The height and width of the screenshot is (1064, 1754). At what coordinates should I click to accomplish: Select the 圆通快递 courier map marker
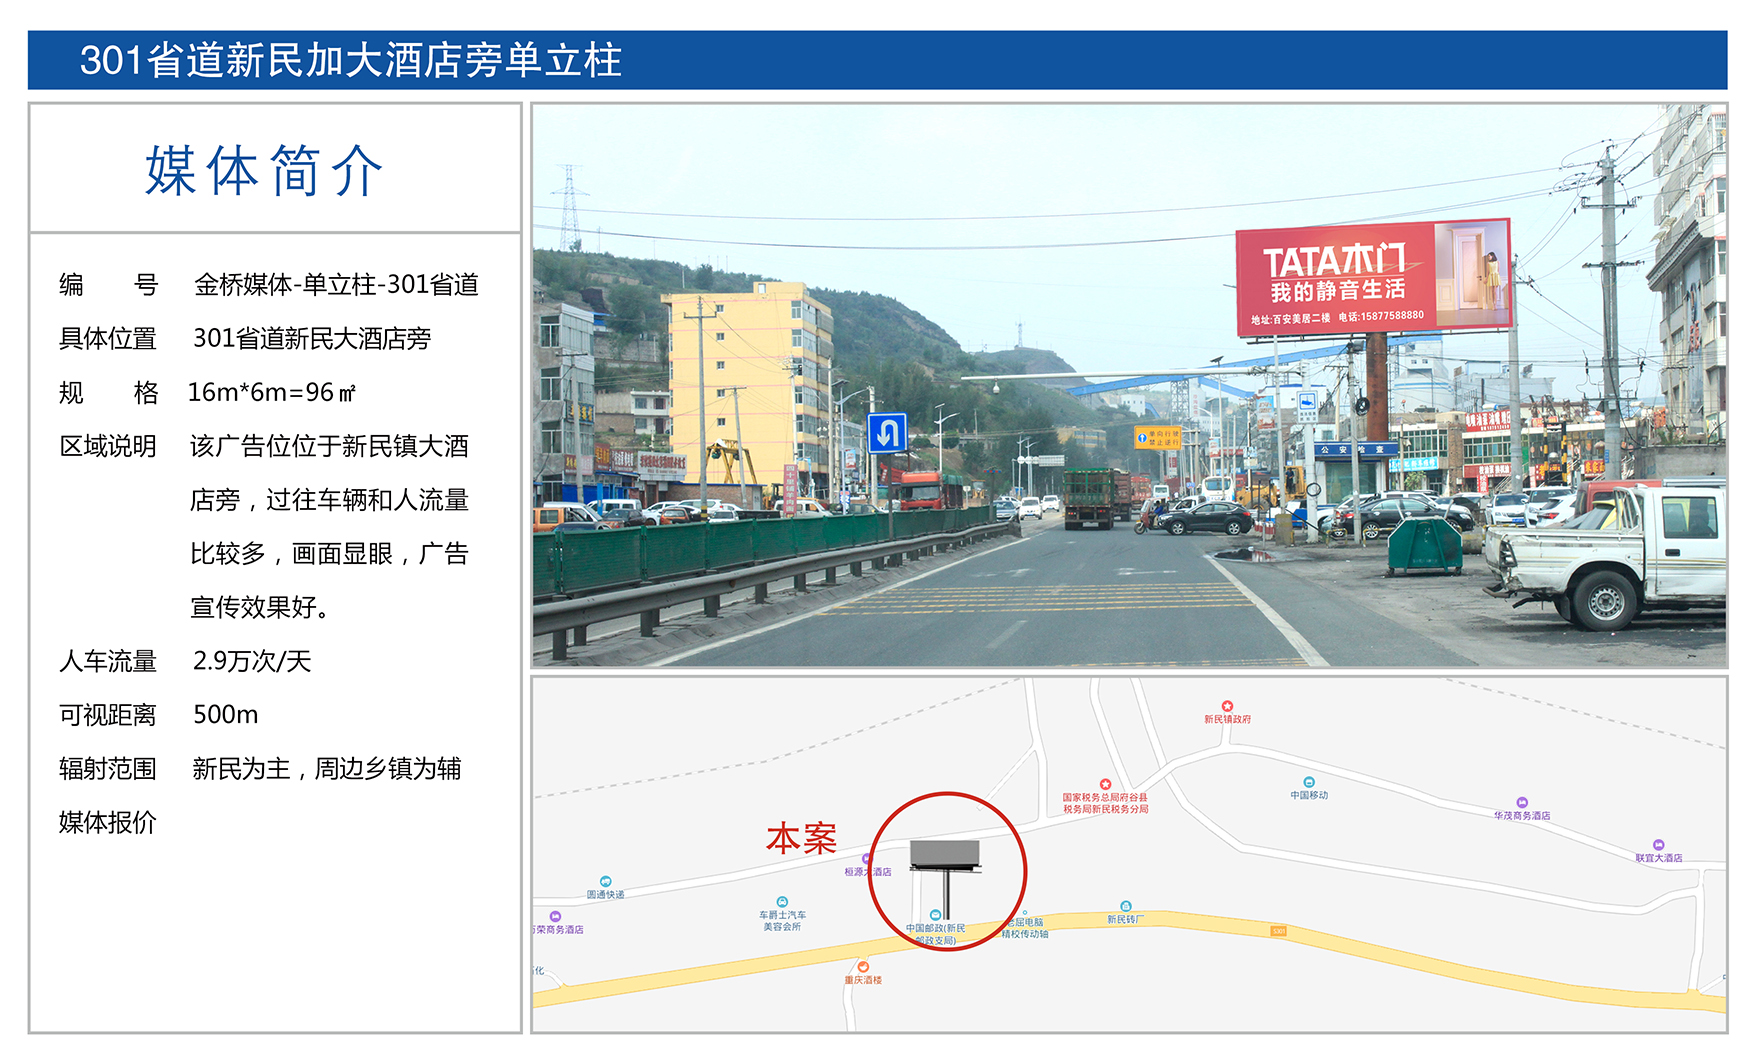(x=605, y=882)
